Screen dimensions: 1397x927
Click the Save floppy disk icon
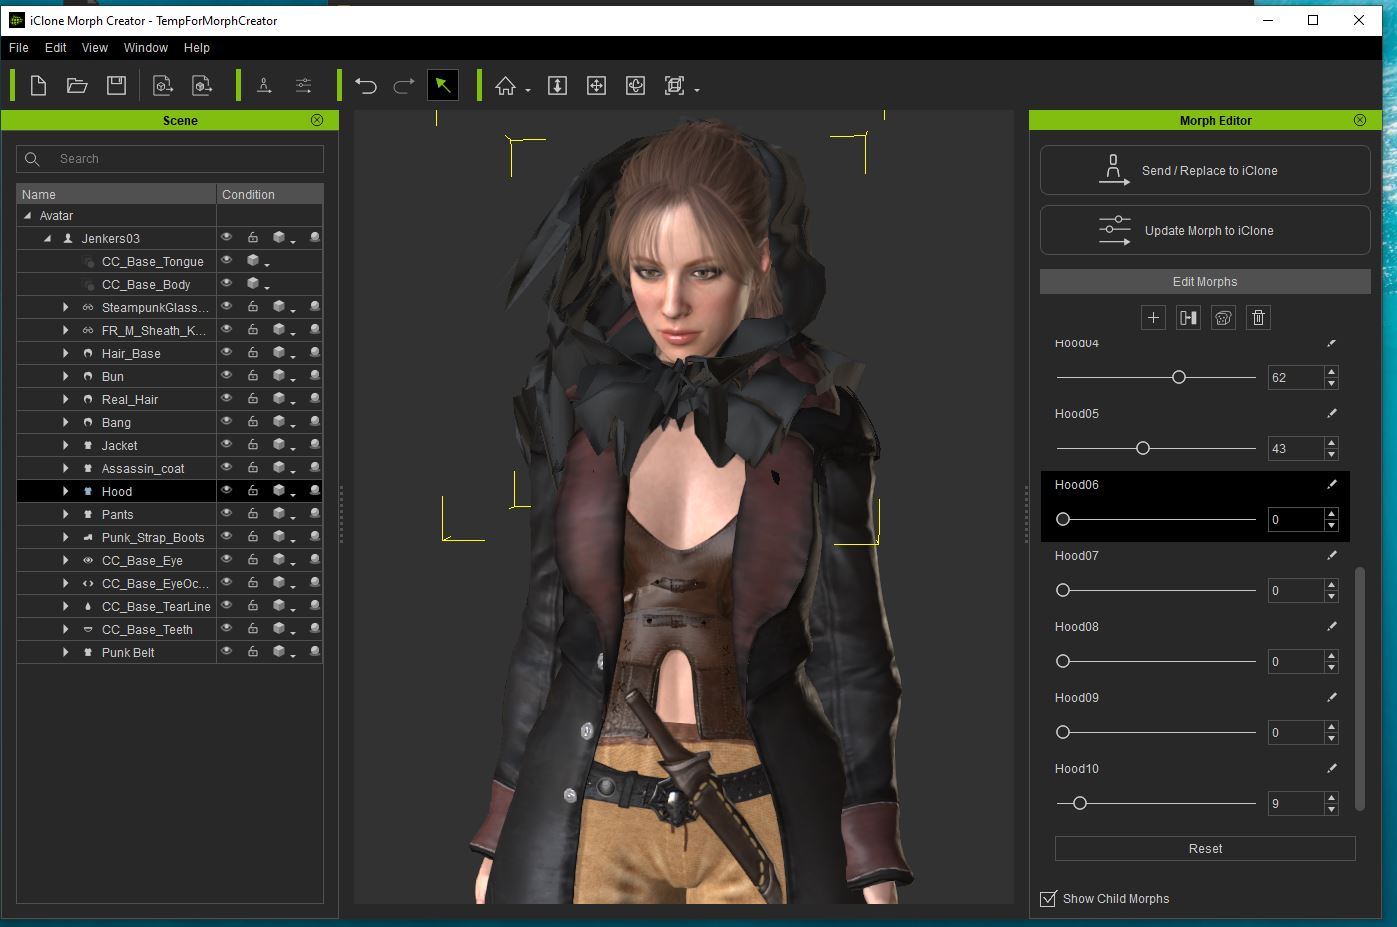click(x=116, y=86)
